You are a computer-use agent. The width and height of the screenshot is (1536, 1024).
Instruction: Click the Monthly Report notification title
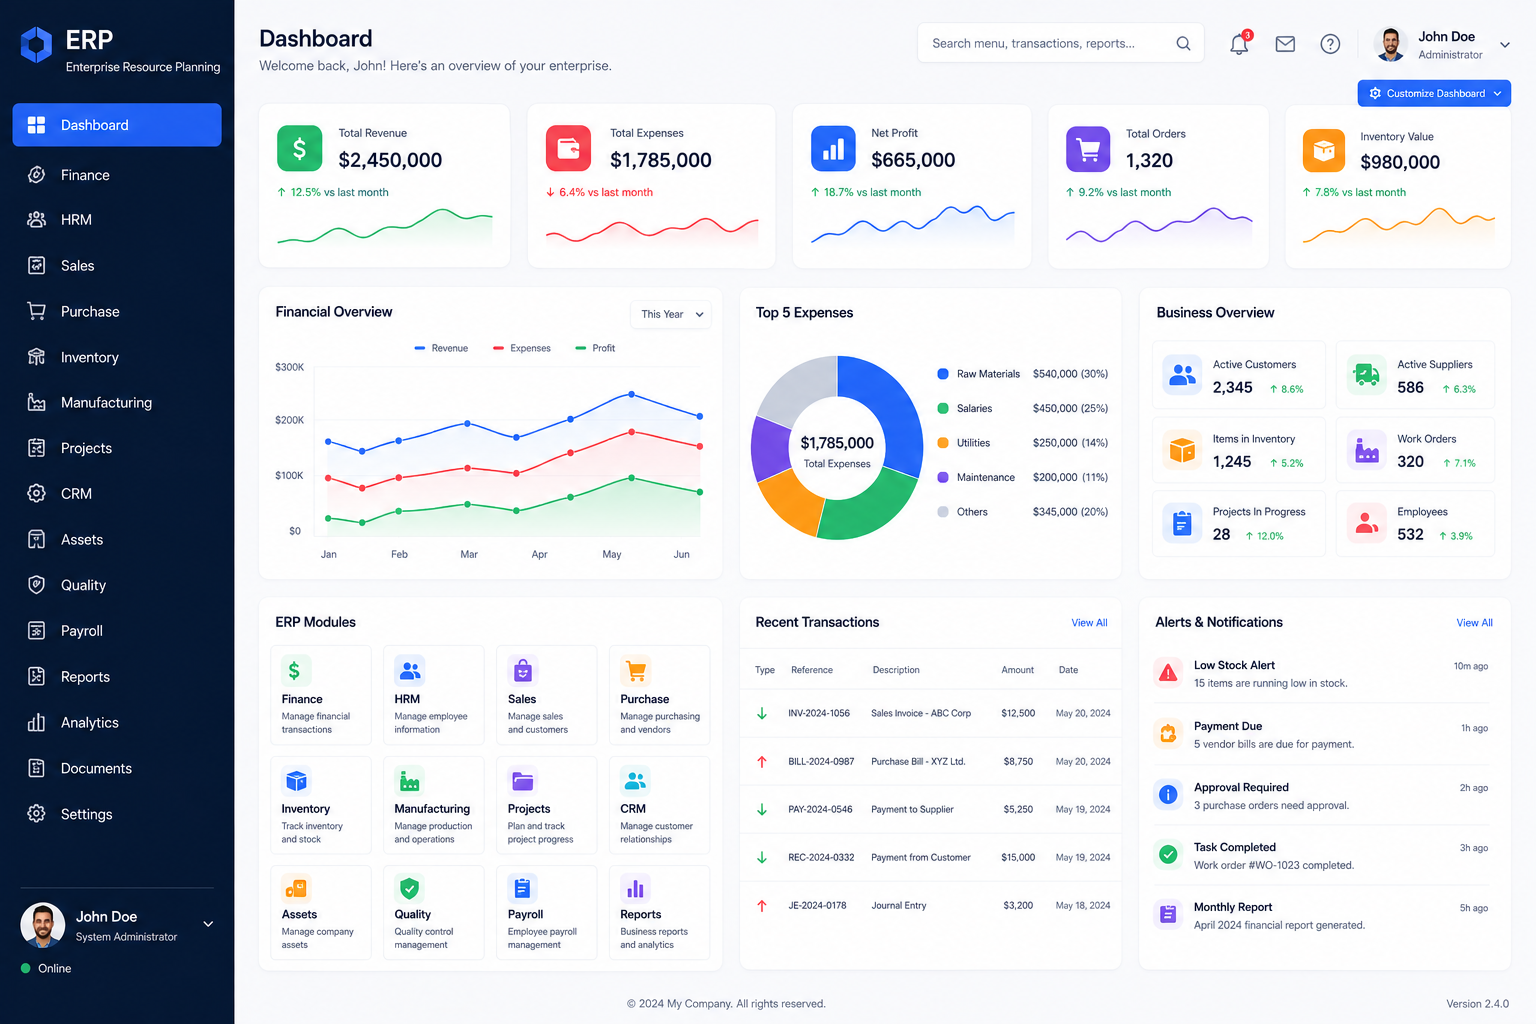point(1233,907)
